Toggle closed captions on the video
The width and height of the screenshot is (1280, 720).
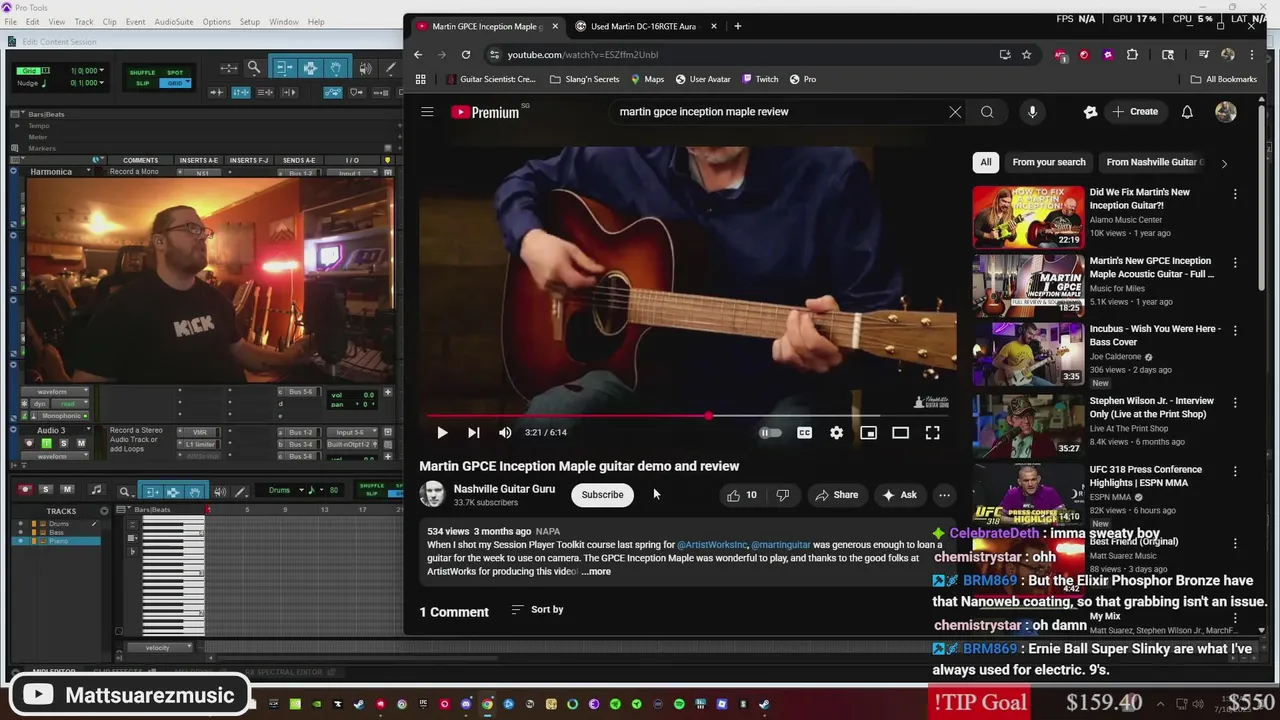804,433
